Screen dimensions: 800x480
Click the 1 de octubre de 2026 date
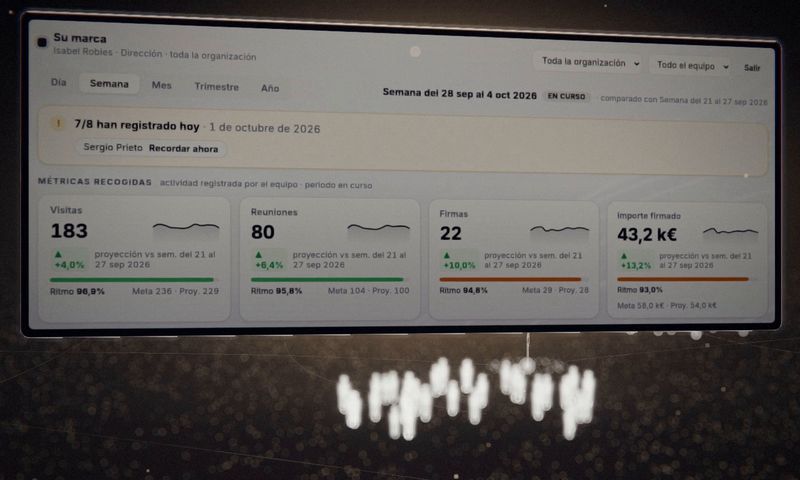pos(265,128)
